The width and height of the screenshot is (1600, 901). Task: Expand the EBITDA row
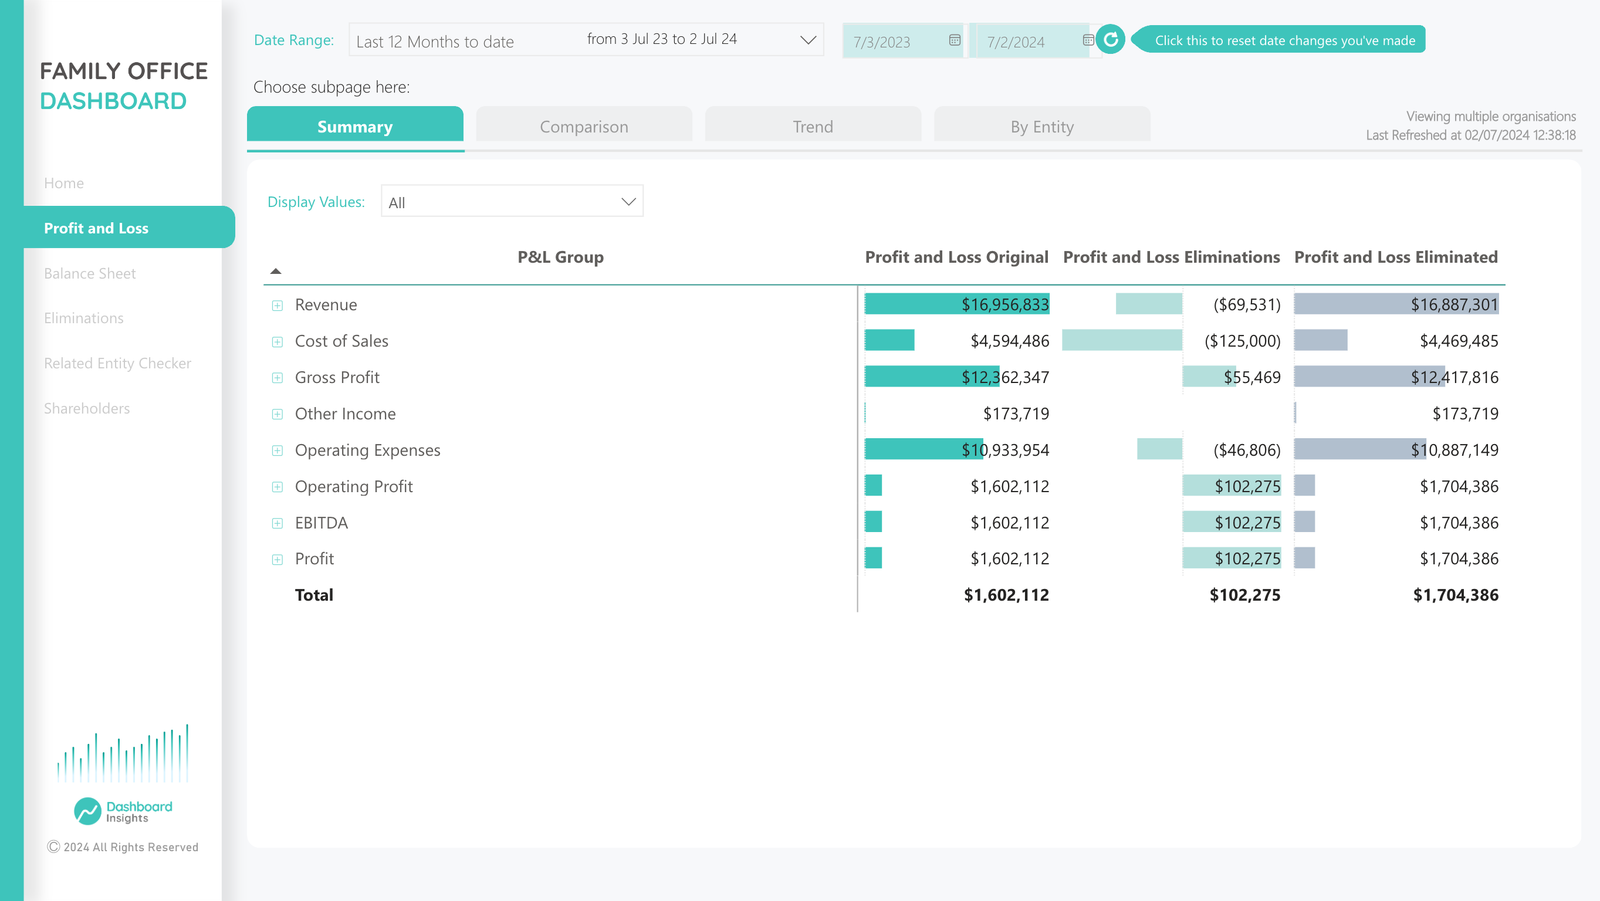point(278,523)
